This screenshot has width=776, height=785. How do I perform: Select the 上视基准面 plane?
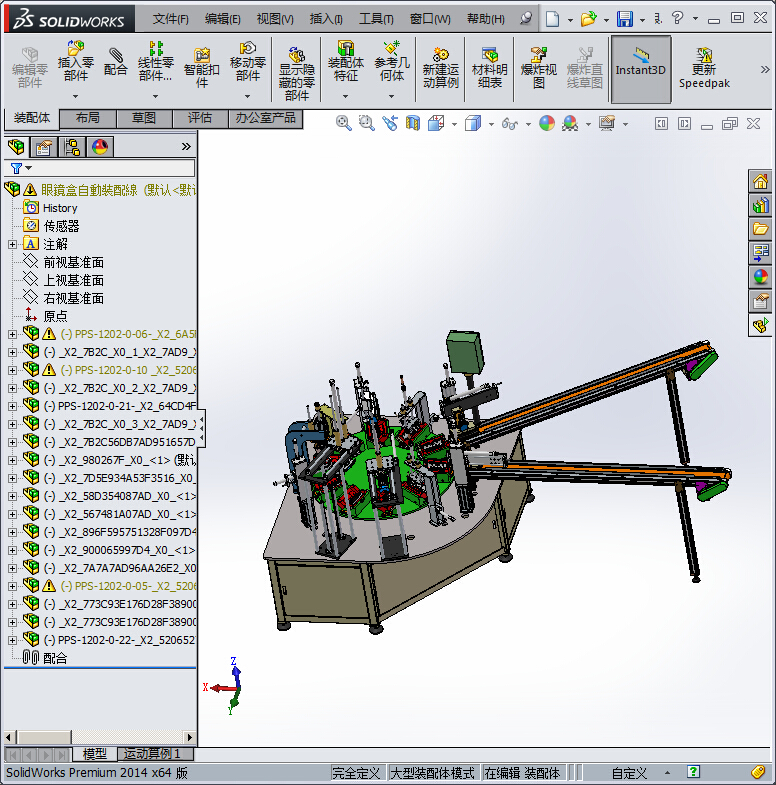(74, 280)
